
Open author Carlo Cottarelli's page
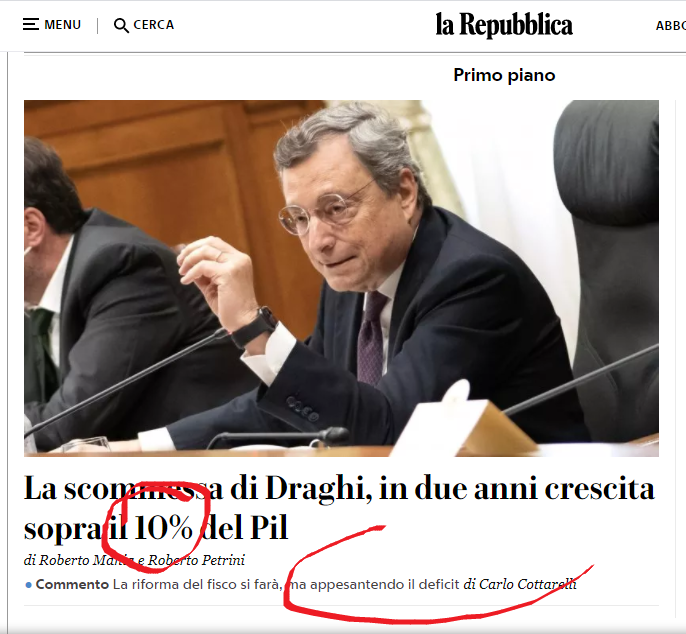click(x=528, y=584)
